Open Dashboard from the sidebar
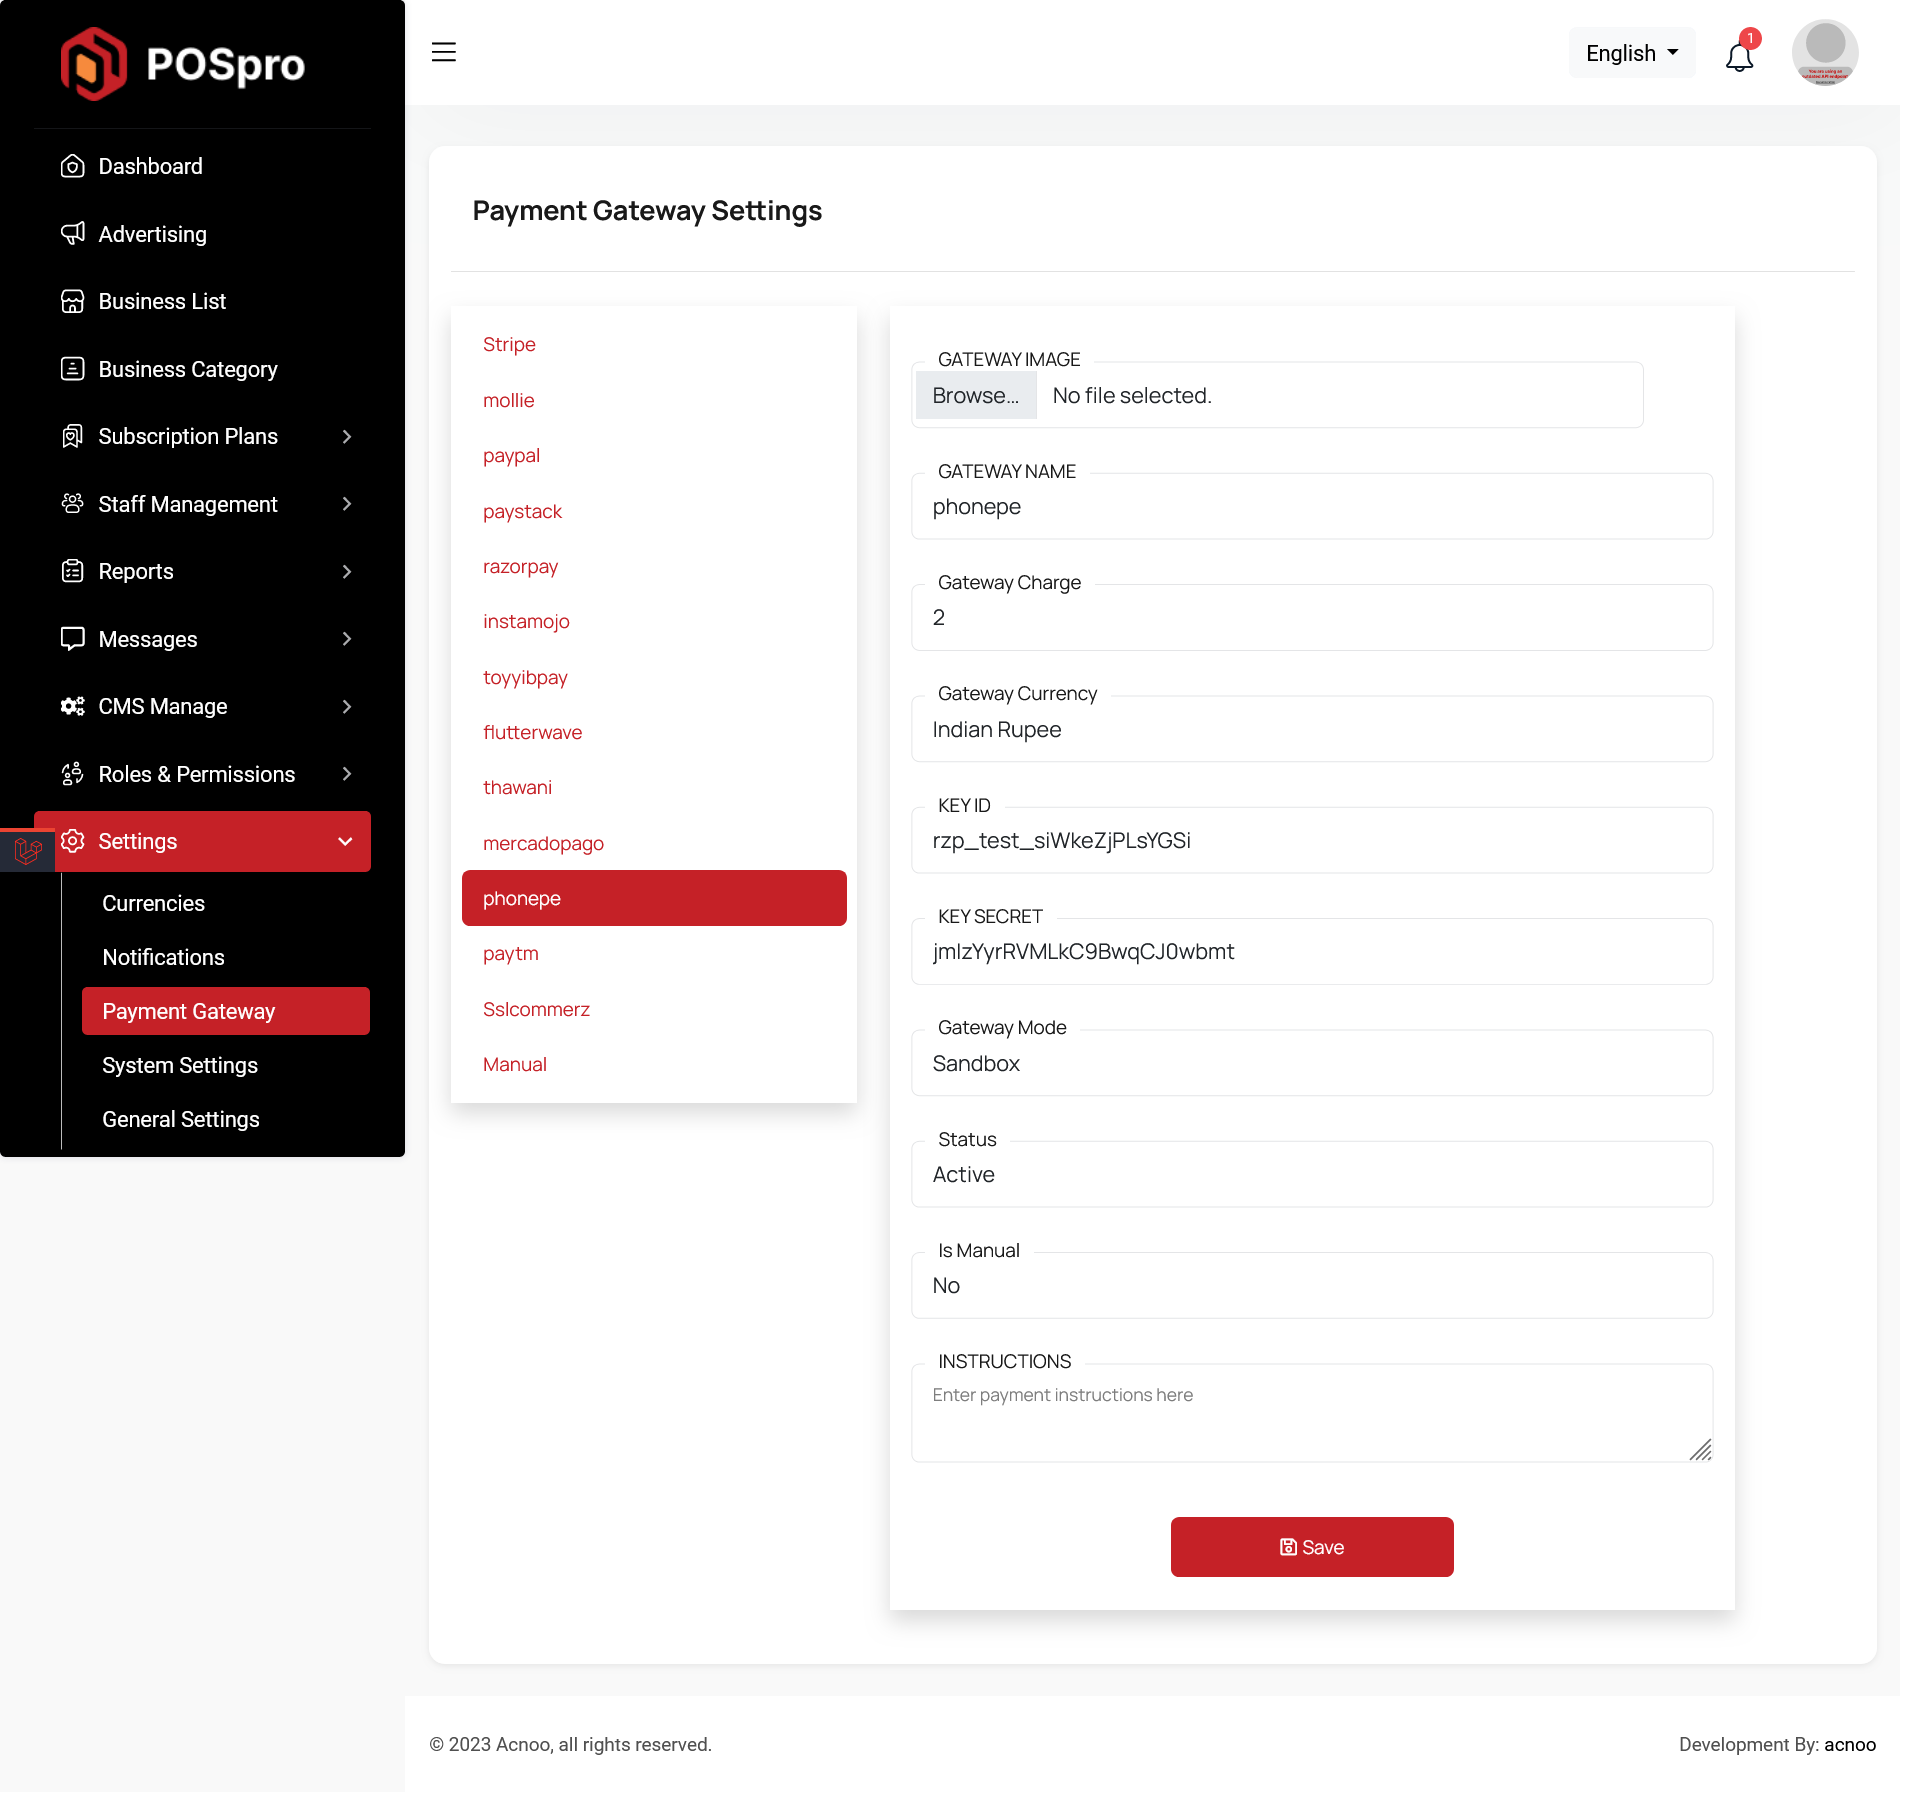Viewport: 1919px width, 1810px height. [x=150, y=166]
